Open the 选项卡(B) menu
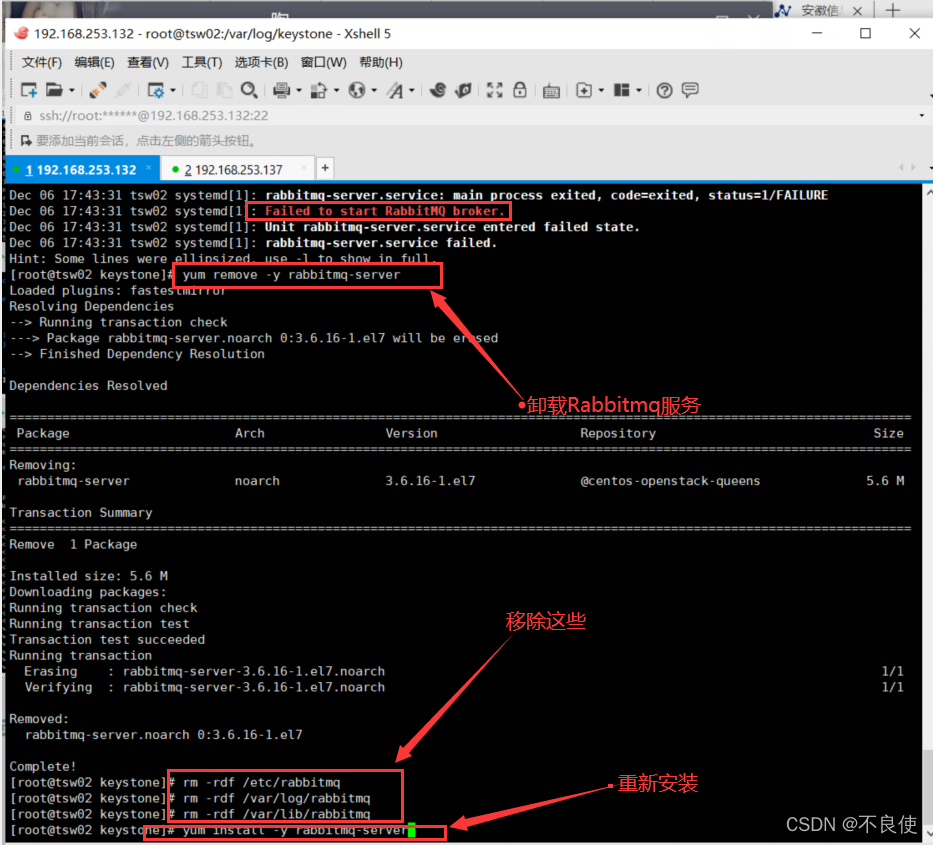 pyautogui.click(x=261, y=62)
